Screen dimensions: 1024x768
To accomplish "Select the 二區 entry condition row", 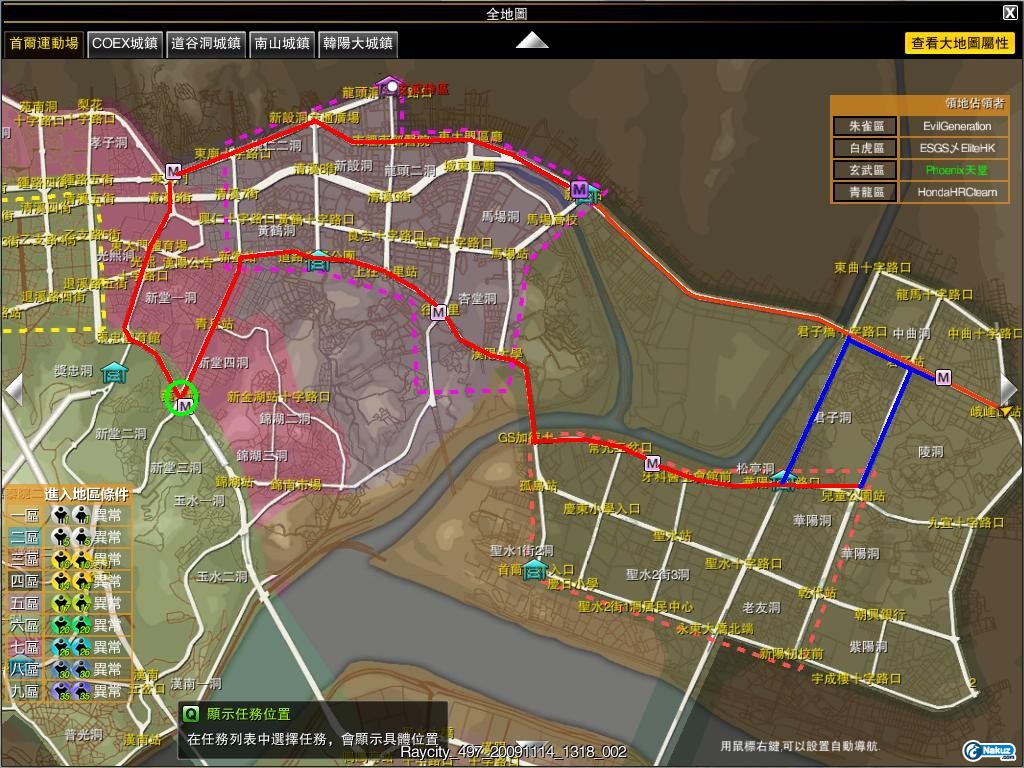I will pyautogui.click(x=67, y=537).
